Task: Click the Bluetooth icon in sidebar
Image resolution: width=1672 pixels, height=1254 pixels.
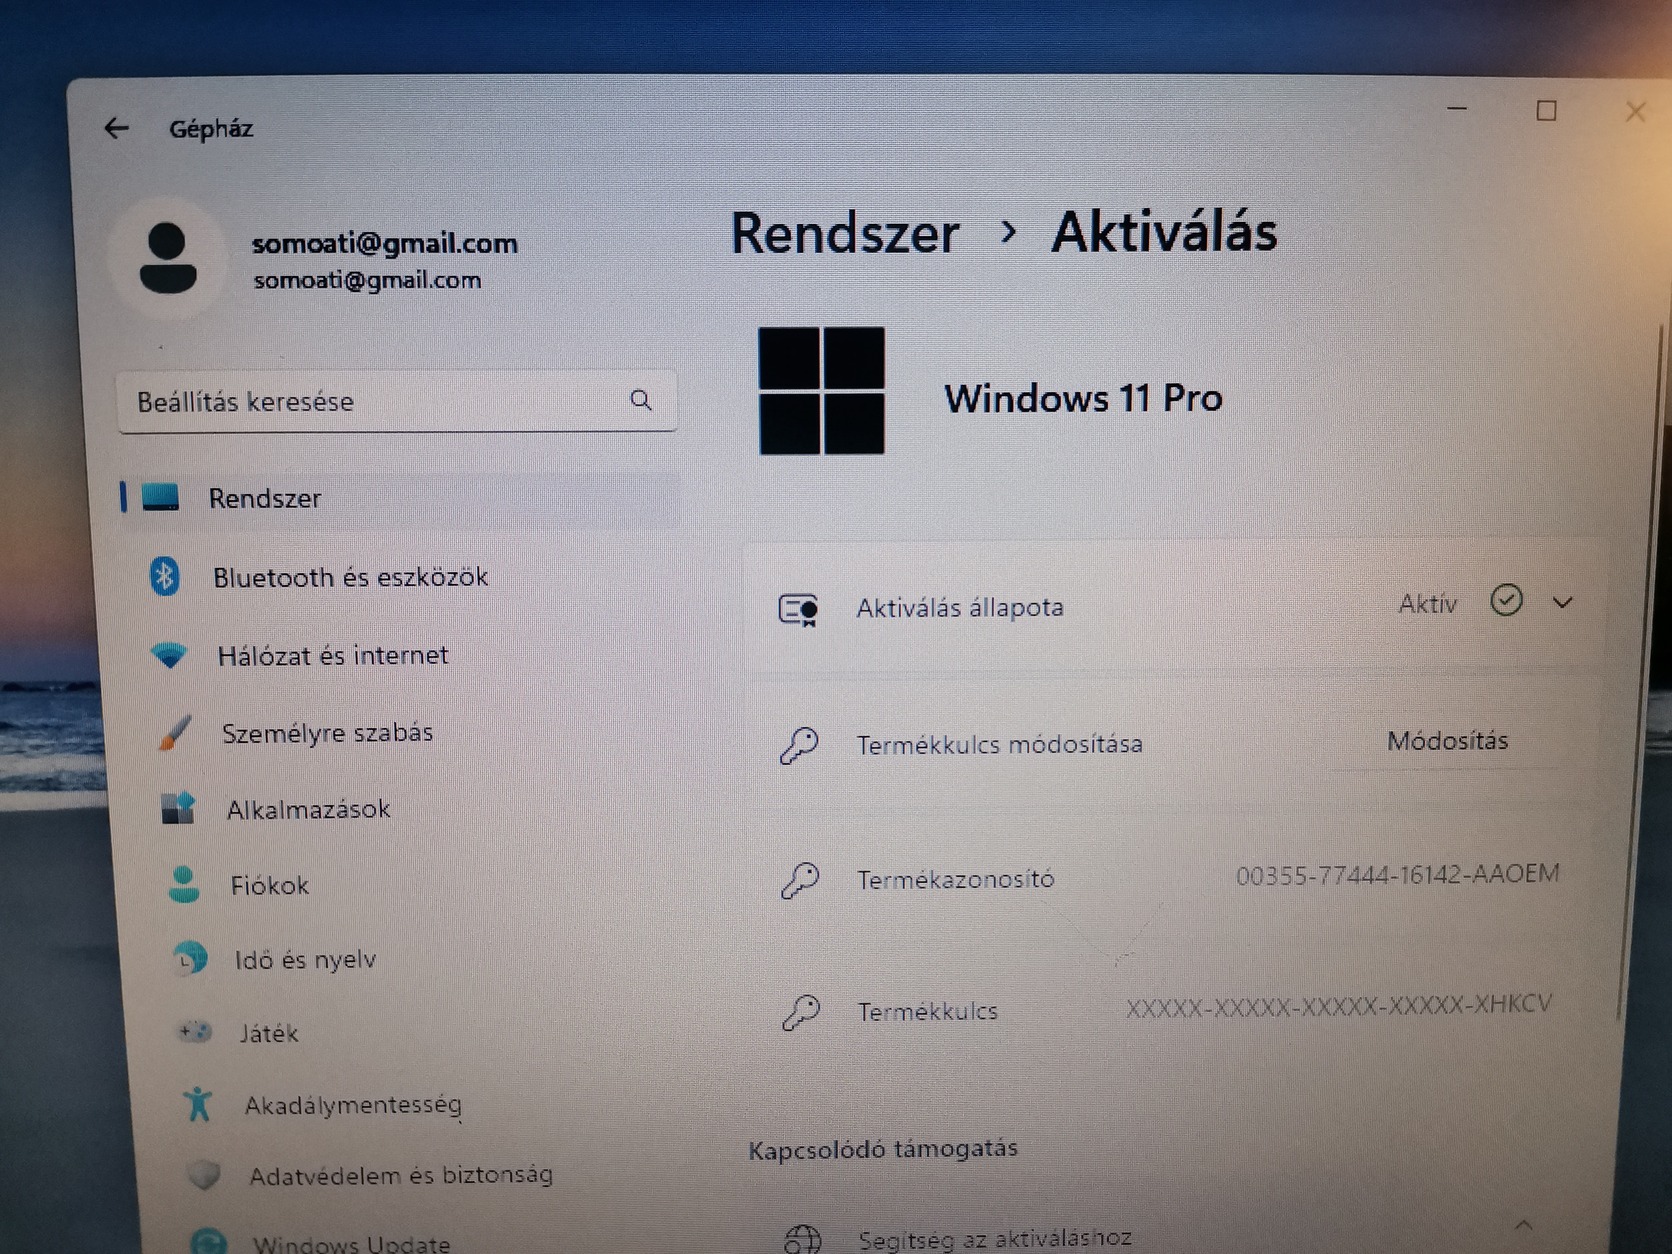Action: pos(165,576)
